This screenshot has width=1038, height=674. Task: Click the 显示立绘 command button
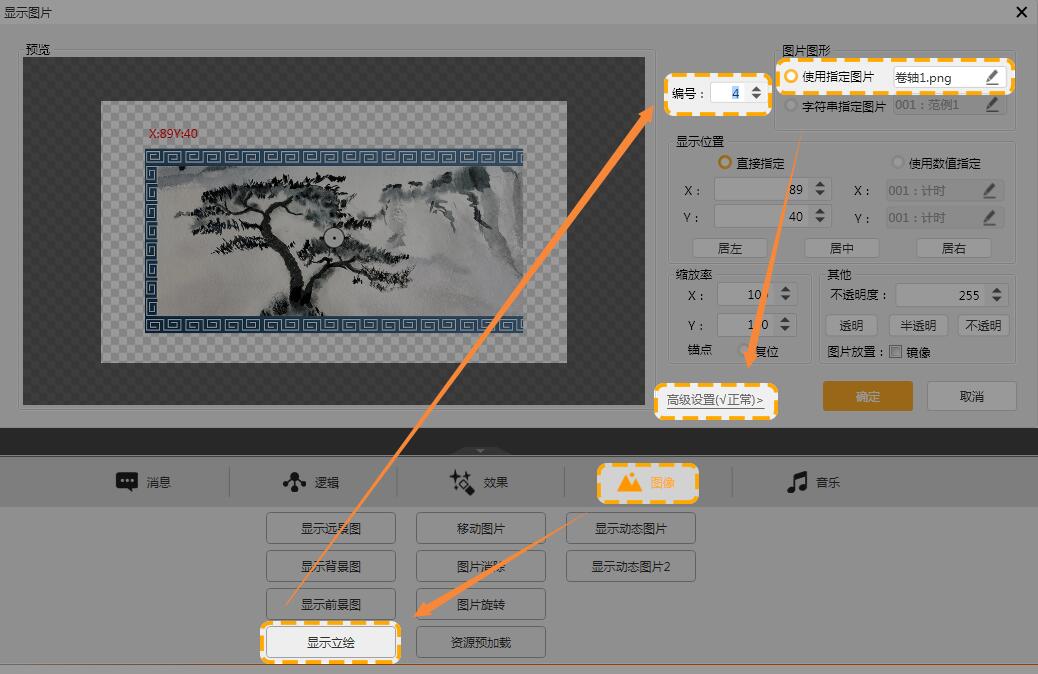(x=331, y=642)
